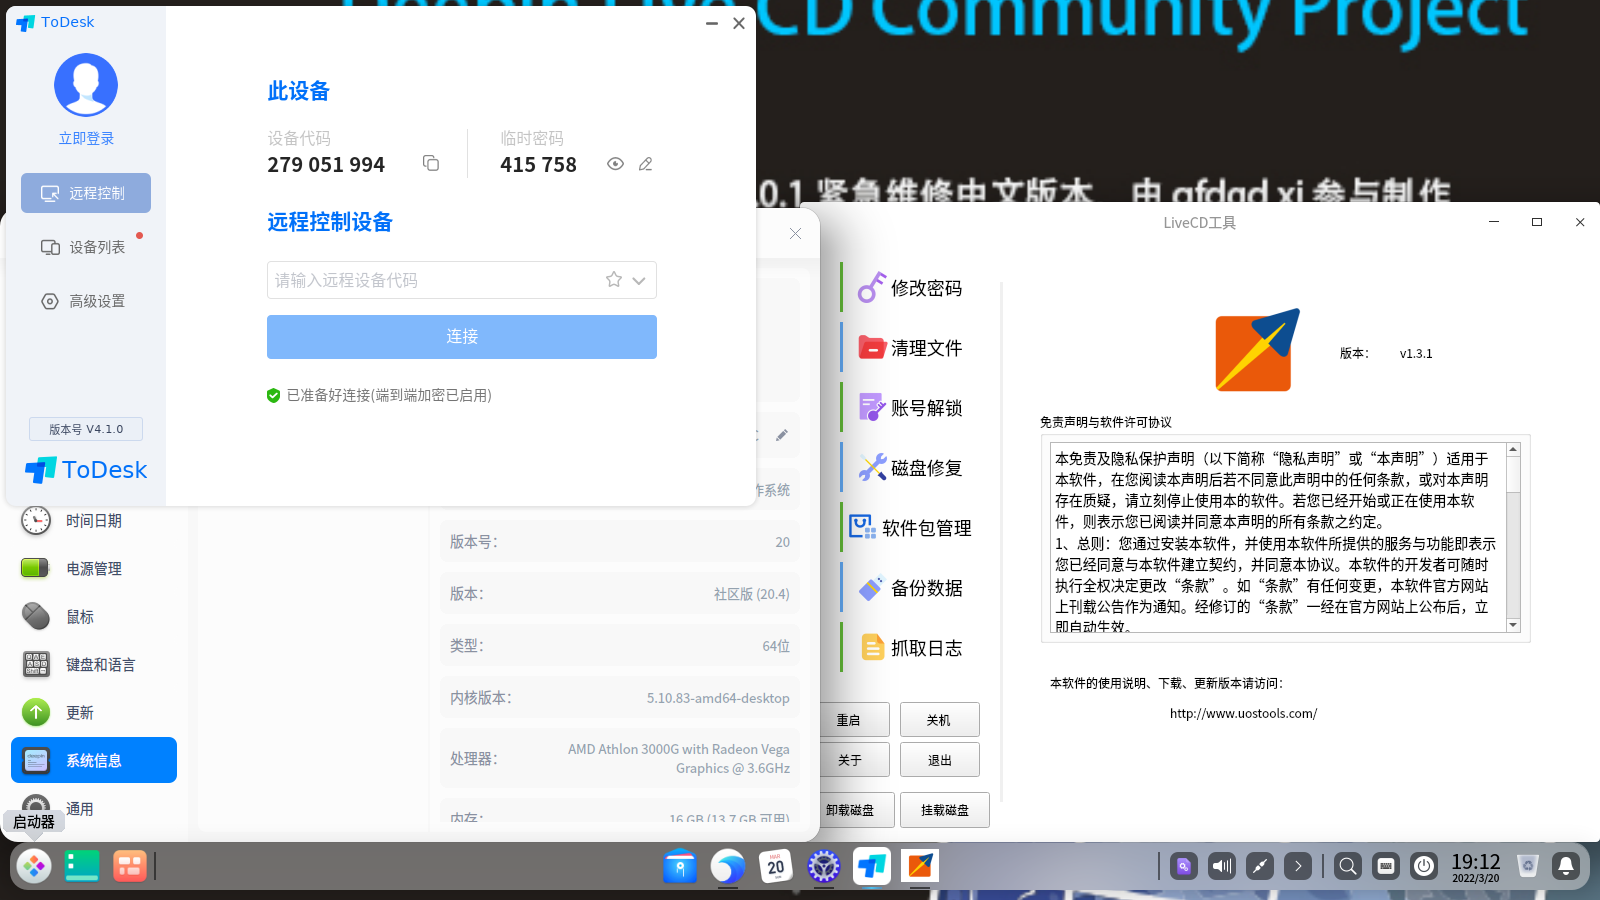Click the green desktop icon in dock
1600x900 pixels.
(x=82, y=866)
